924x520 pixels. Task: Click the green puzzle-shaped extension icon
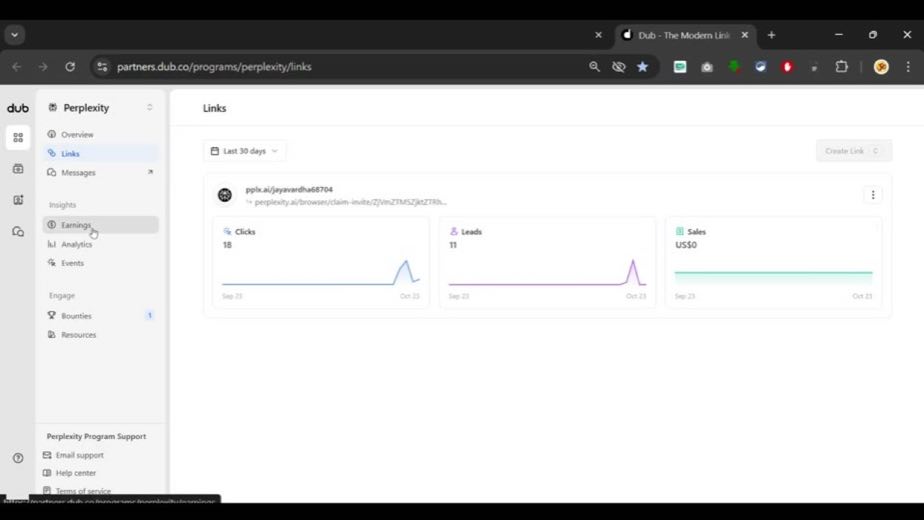coord(734,67)
